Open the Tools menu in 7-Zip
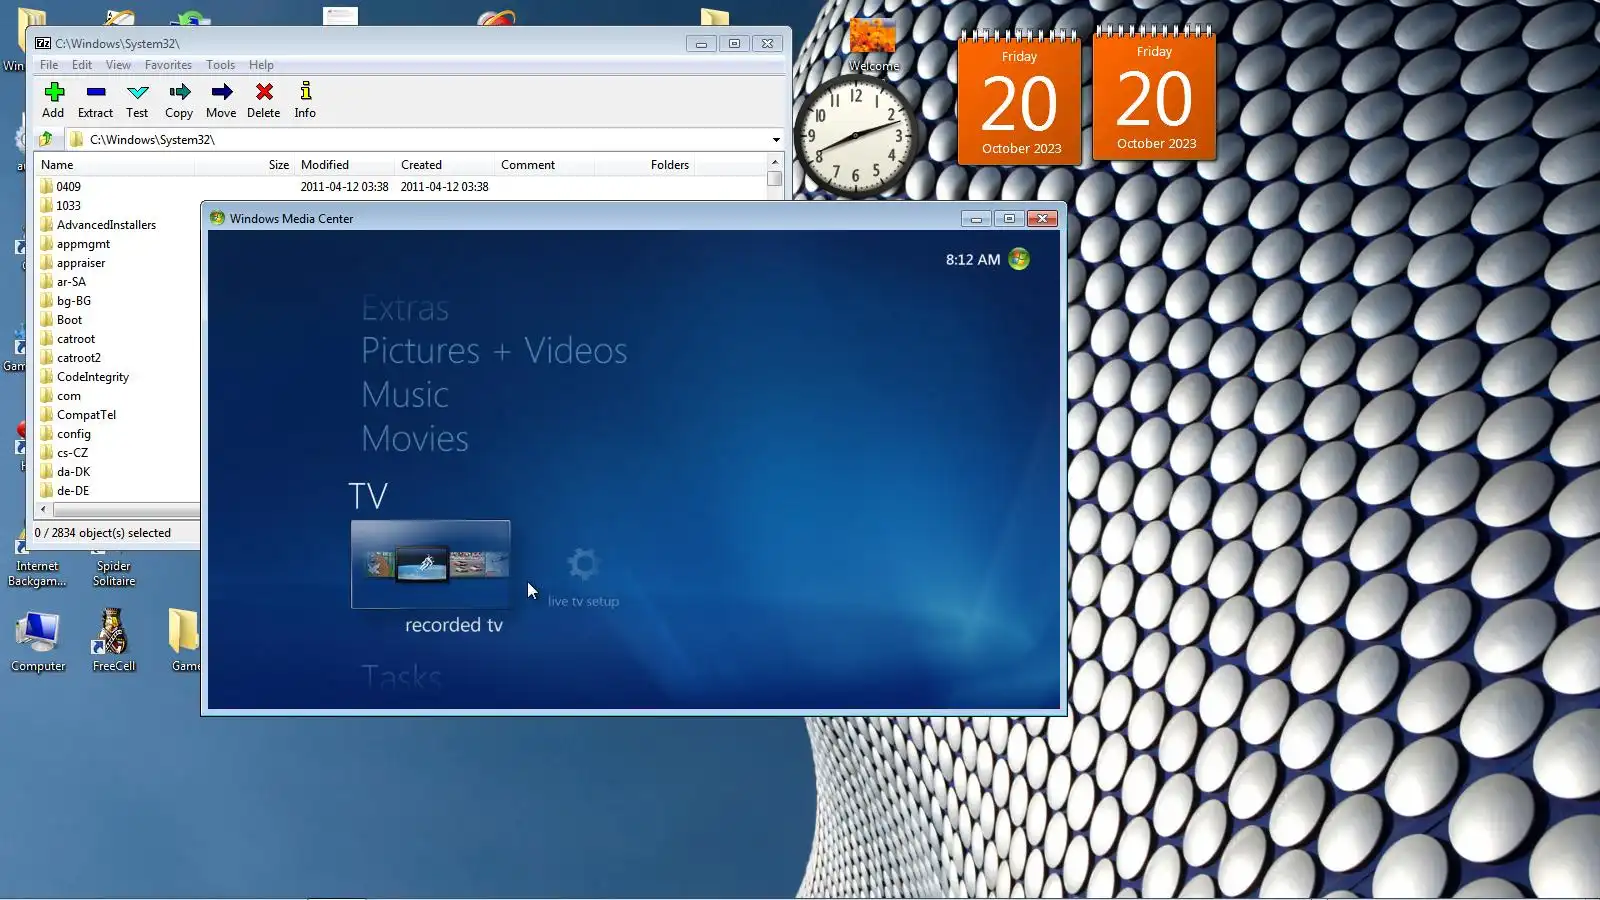The image size is (1600, 900). tap(220, 65)
